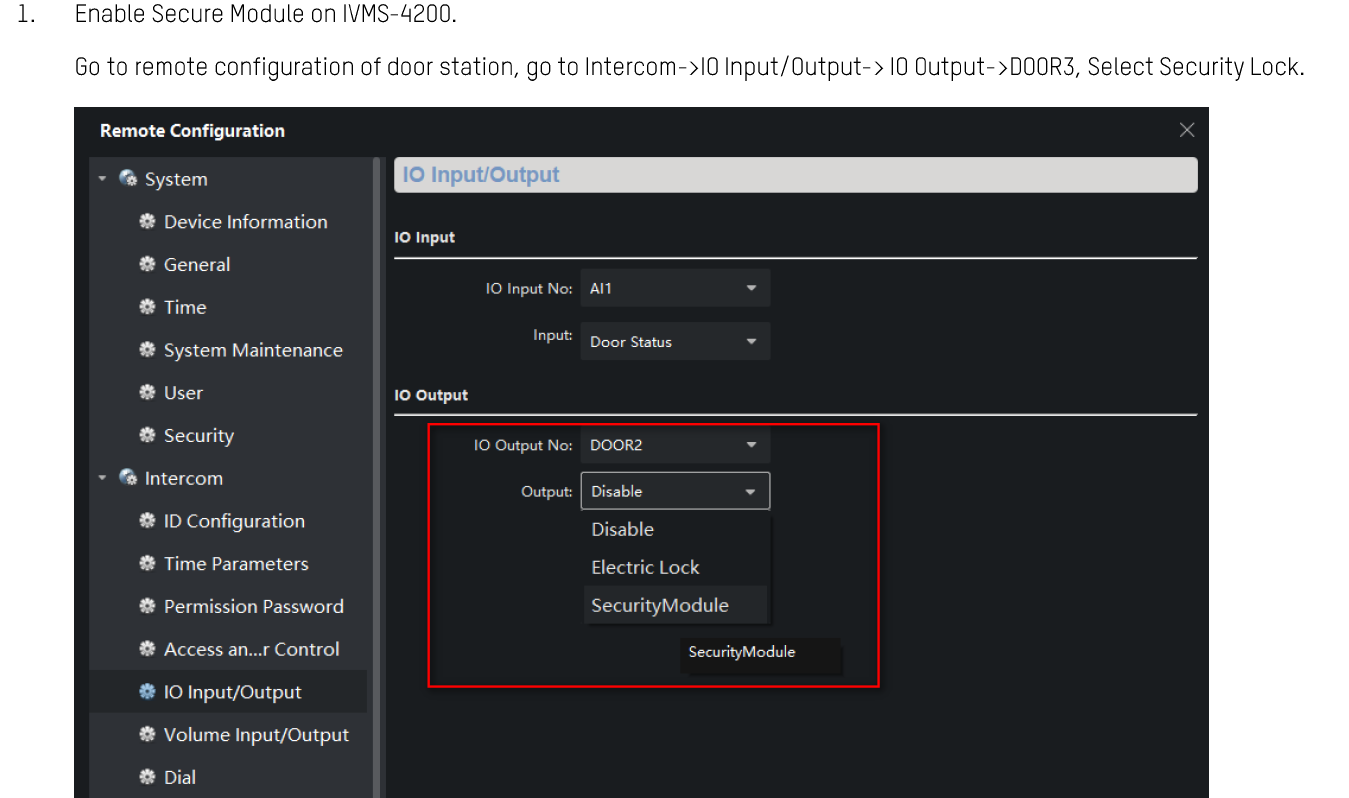1349x798 pixels.
Task: Choose Electric Lock in the Output list
Action: 645,567
